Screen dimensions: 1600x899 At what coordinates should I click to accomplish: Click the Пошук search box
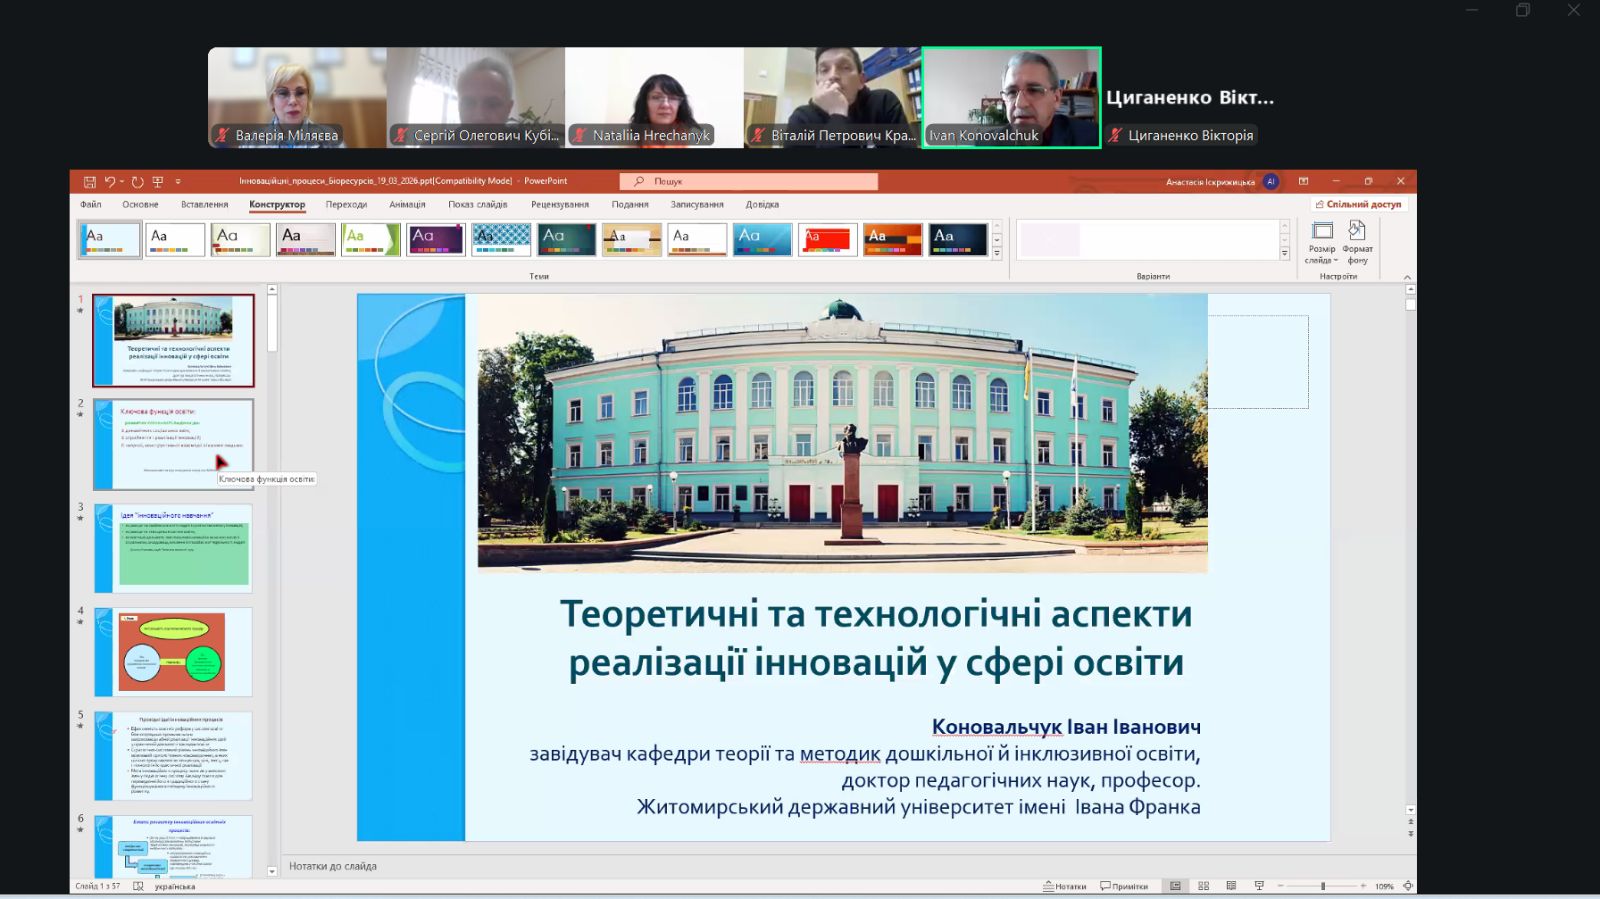pyautogui.click(x=749, y=181)
